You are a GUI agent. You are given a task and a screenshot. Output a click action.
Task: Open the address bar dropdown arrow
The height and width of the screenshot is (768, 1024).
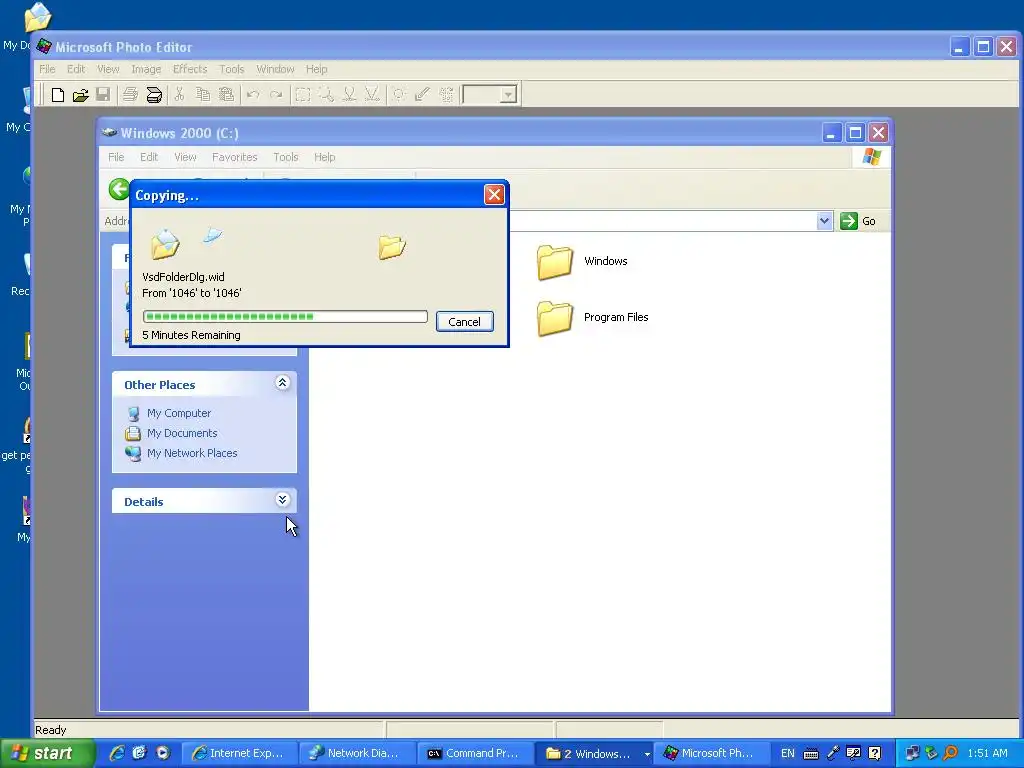point(824,221)
